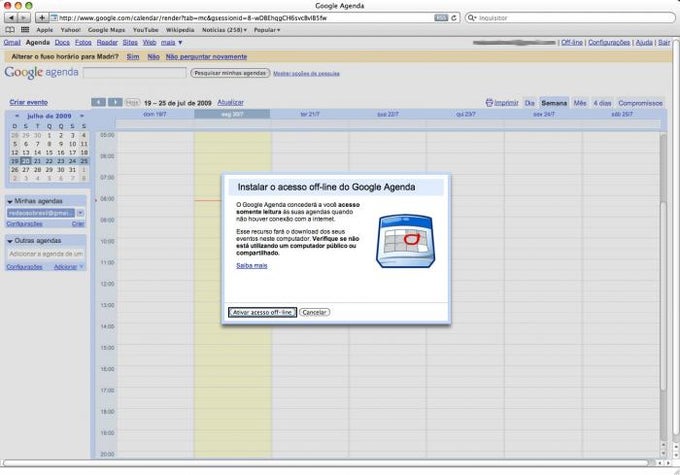Open the 'mais' services dropdown
680x475 pixels.
click(x=171, y=43)
